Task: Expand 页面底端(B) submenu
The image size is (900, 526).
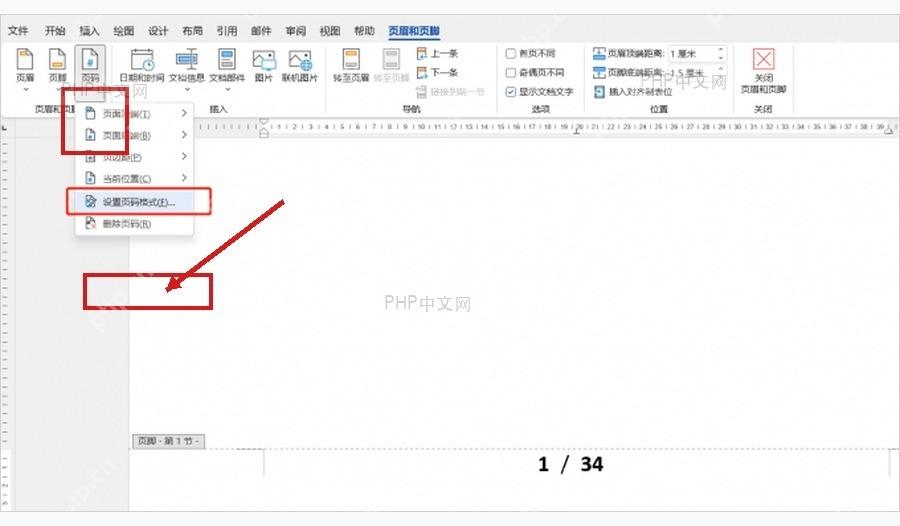Action: click(x=134, y=136)
